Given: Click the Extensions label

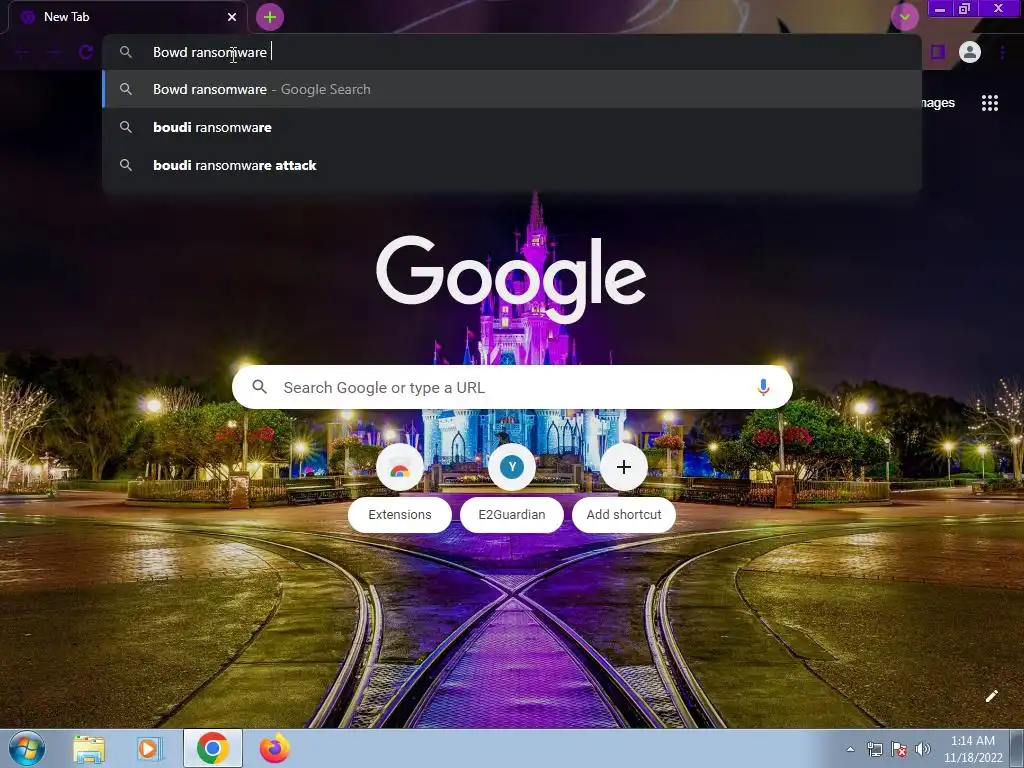Looking at the screenshot, I should pos(400,515).
